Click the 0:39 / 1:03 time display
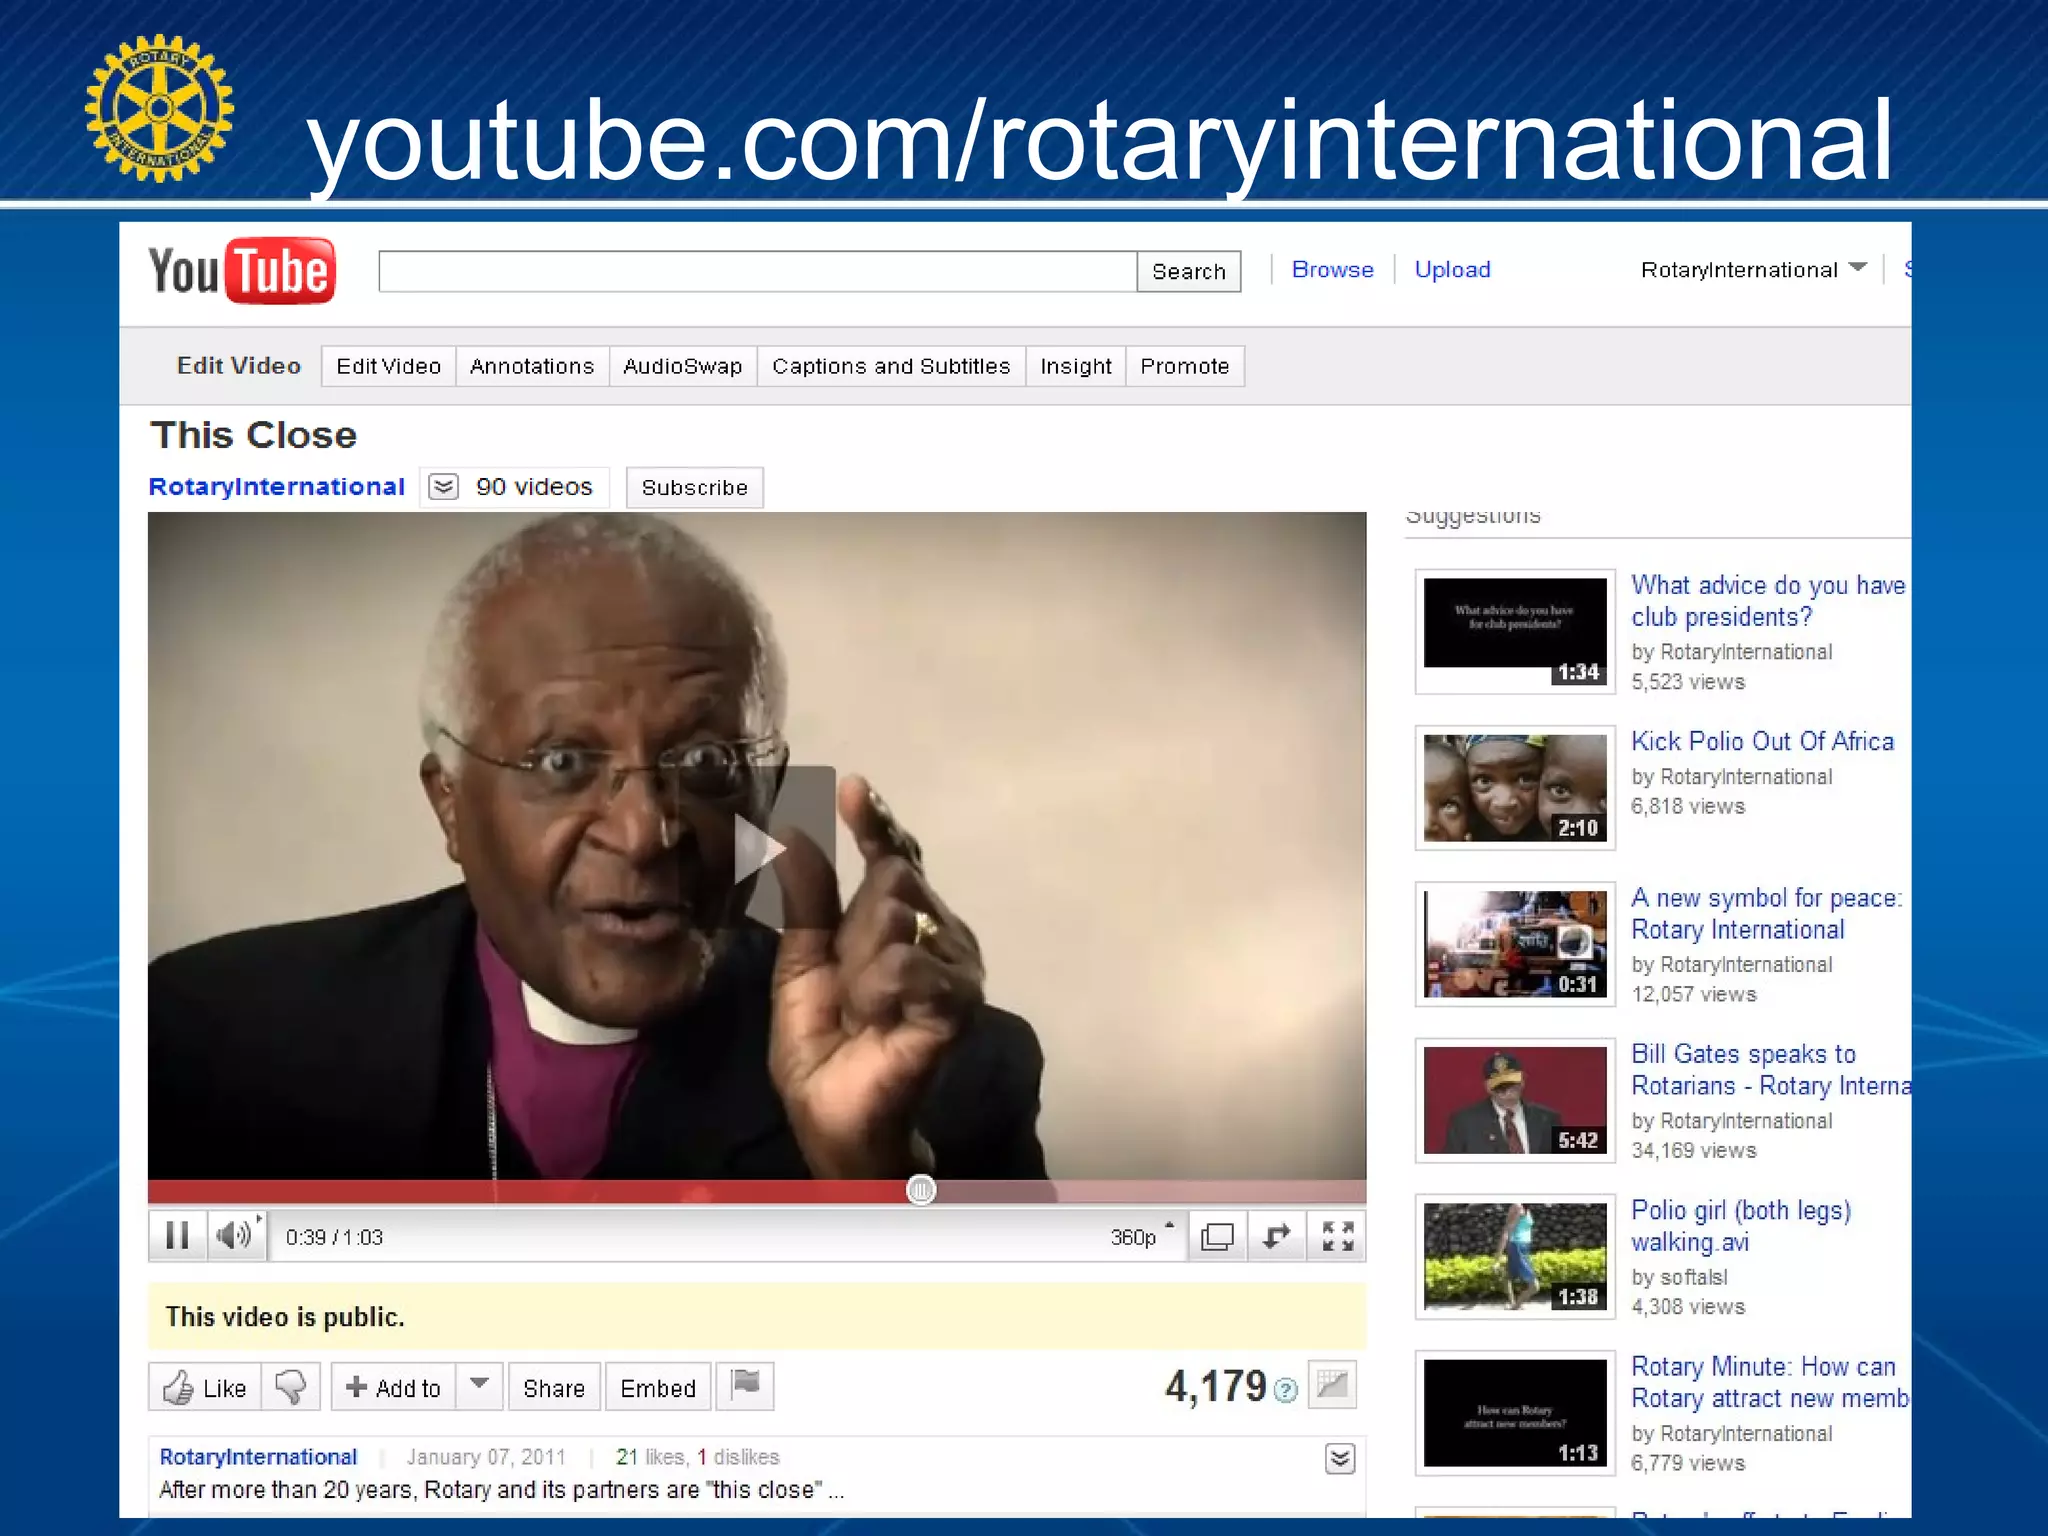Image resolution: width=2048 pixels, height=1536 pixels. tap(334, 1237)
